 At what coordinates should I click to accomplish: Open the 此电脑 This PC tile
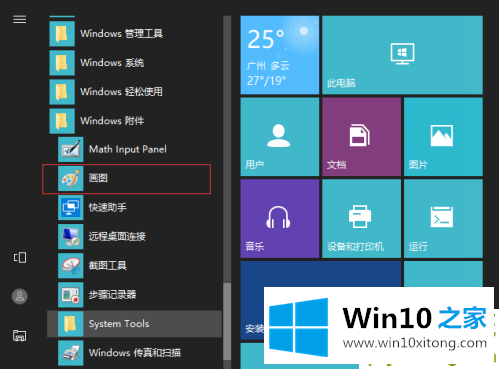402,55
